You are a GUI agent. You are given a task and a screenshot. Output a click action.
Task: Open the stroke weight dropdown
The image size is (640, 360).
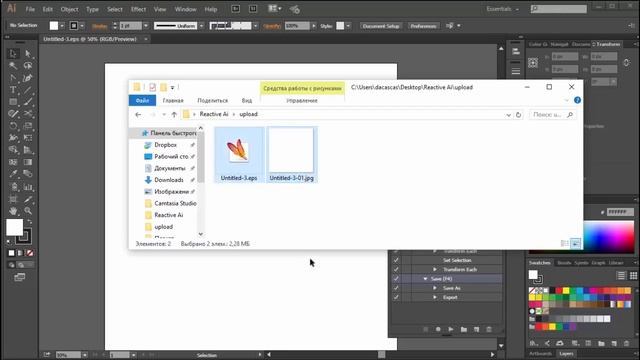[146, 26]
